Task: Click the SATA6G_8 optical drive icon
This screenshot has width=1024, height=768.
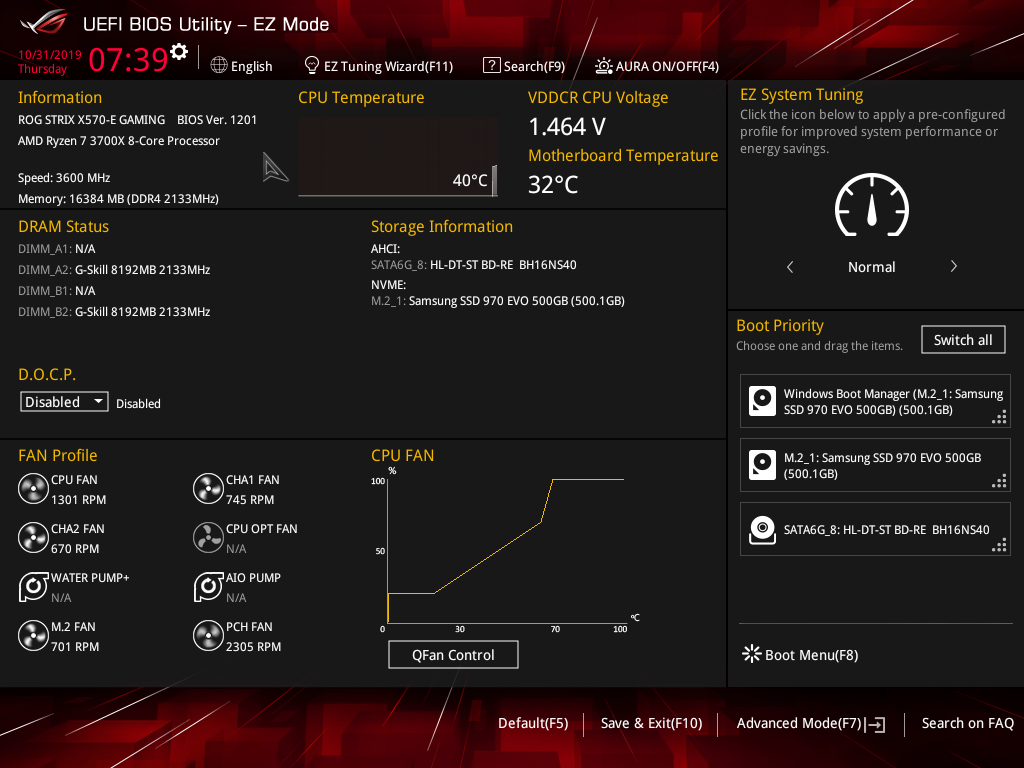Action: tap(762, 530)
